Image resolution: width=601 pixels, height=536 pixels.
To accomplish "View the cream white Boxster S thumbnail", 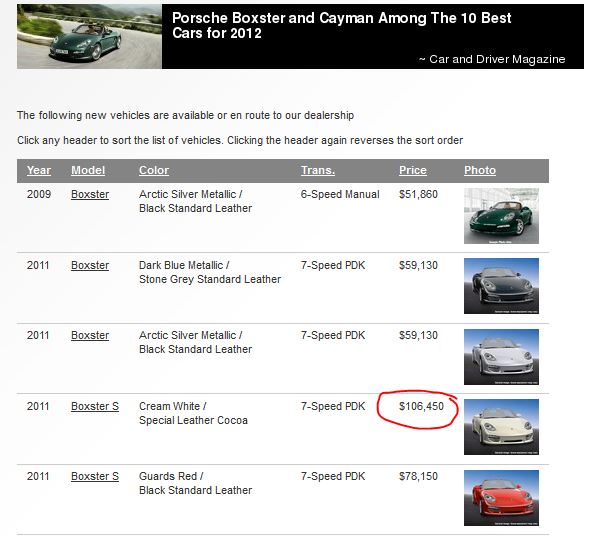I will [x=501, y=427].
